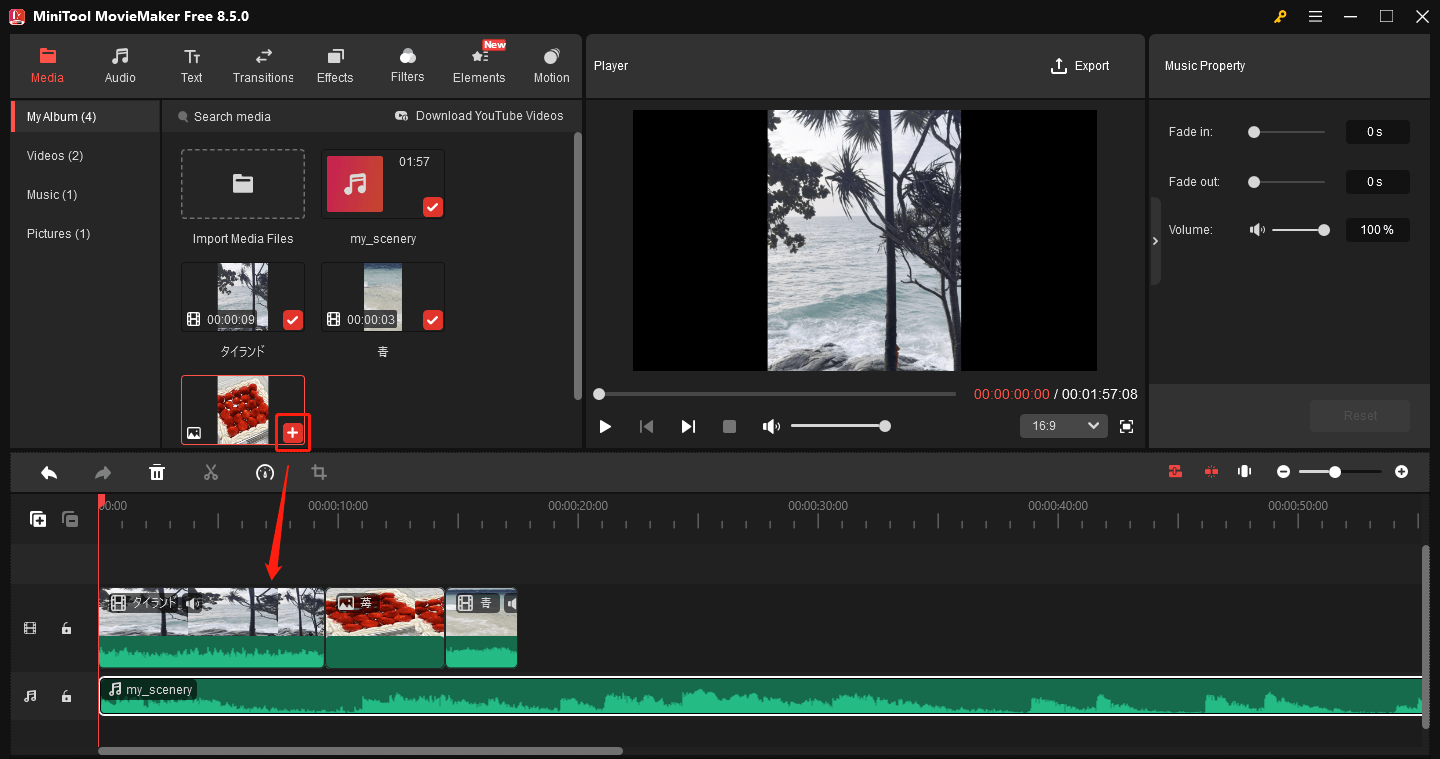Export the current project
This screenshot has height=759, width=1440.
pyautogui.click(x=1080, y=65)
